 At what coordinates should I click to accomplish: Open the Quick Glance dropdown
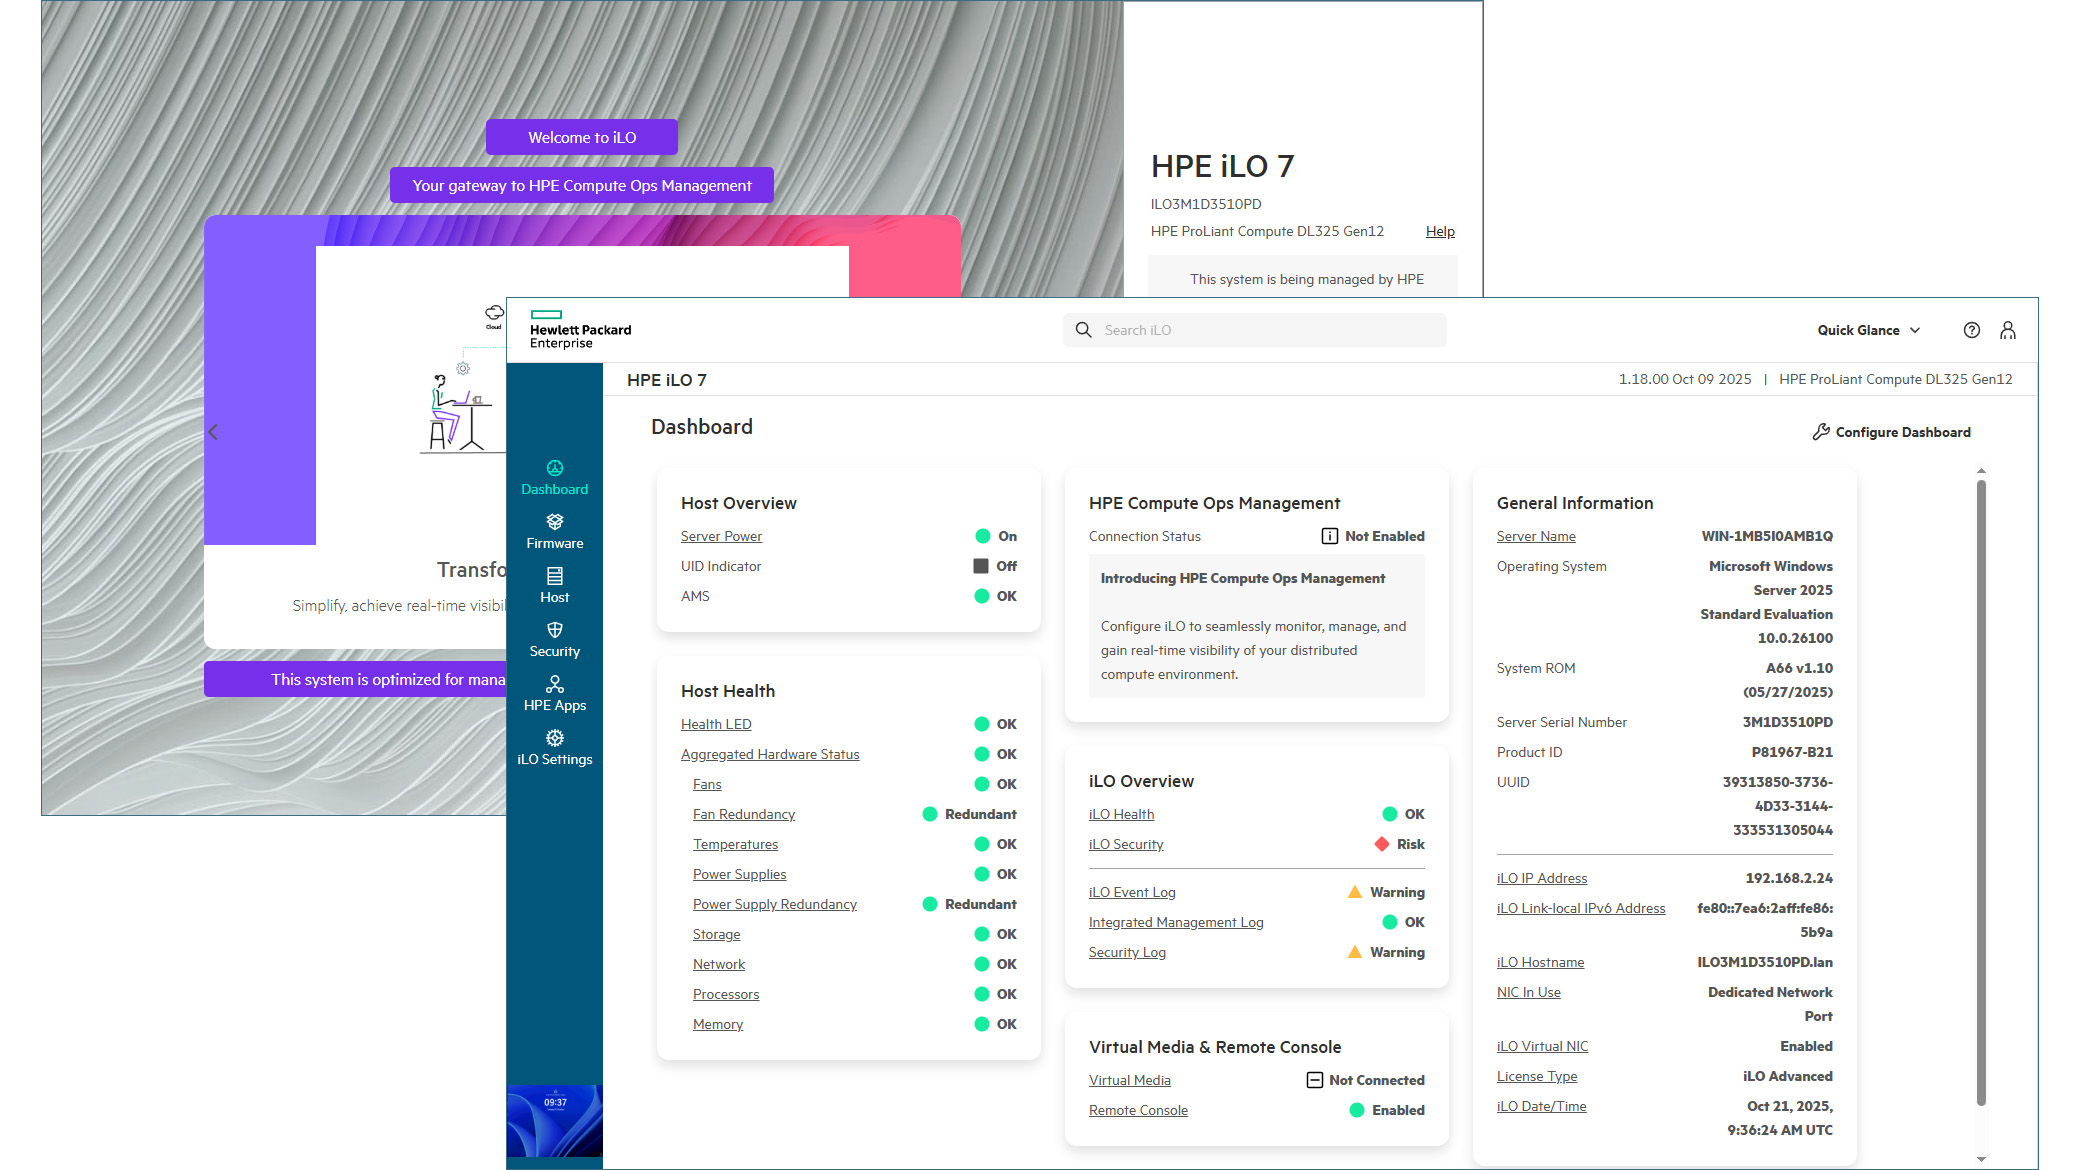click(x=1868, y=330)
